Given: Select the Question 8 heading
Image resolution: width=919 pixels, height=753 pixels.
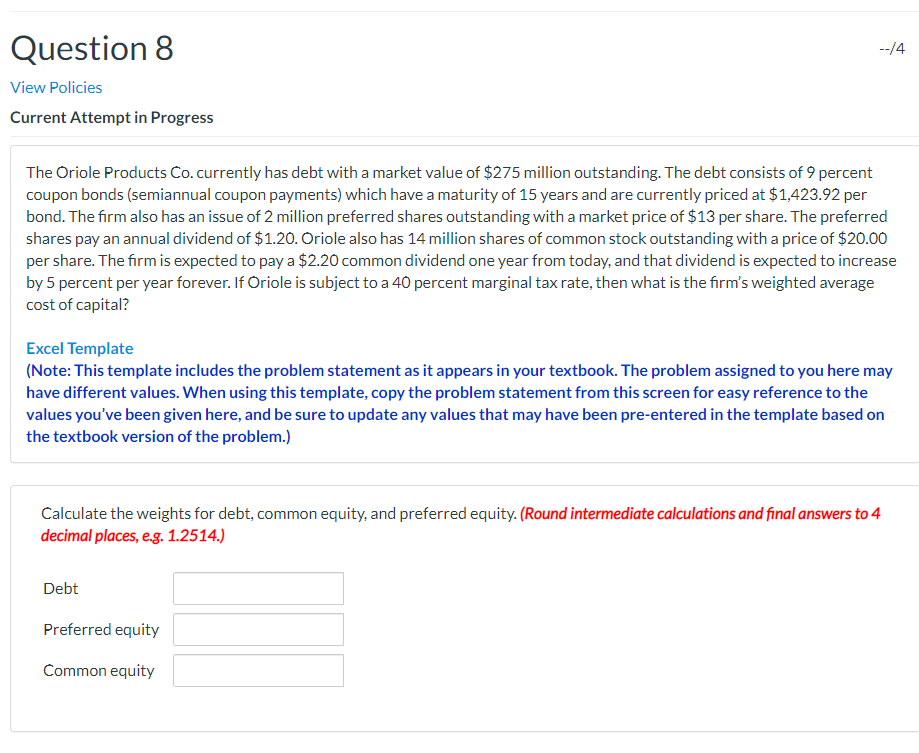Looking at the screenshot, I should click(x=91, y=48).
